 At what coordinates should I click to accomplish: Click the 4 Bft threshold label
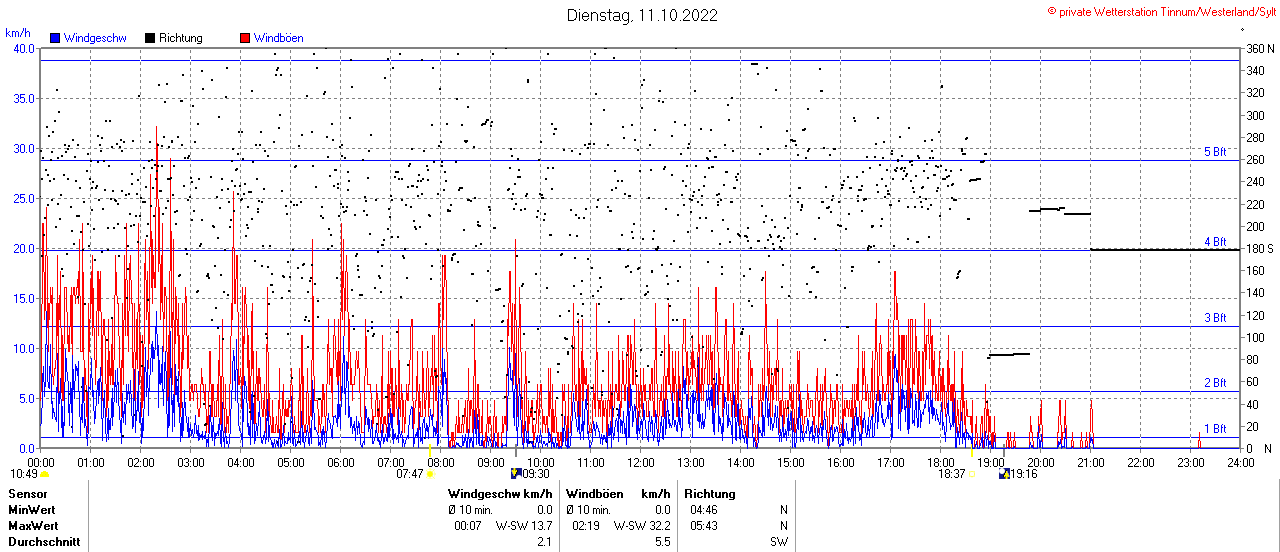coord(1215,242)
